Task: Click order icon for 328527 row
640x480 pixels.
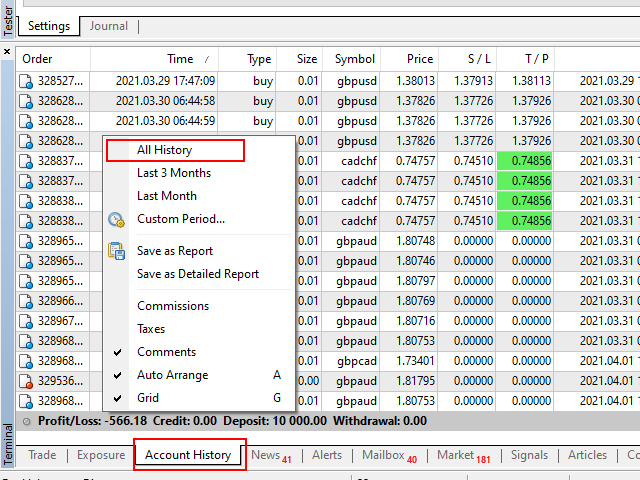Action: point(26,81)
